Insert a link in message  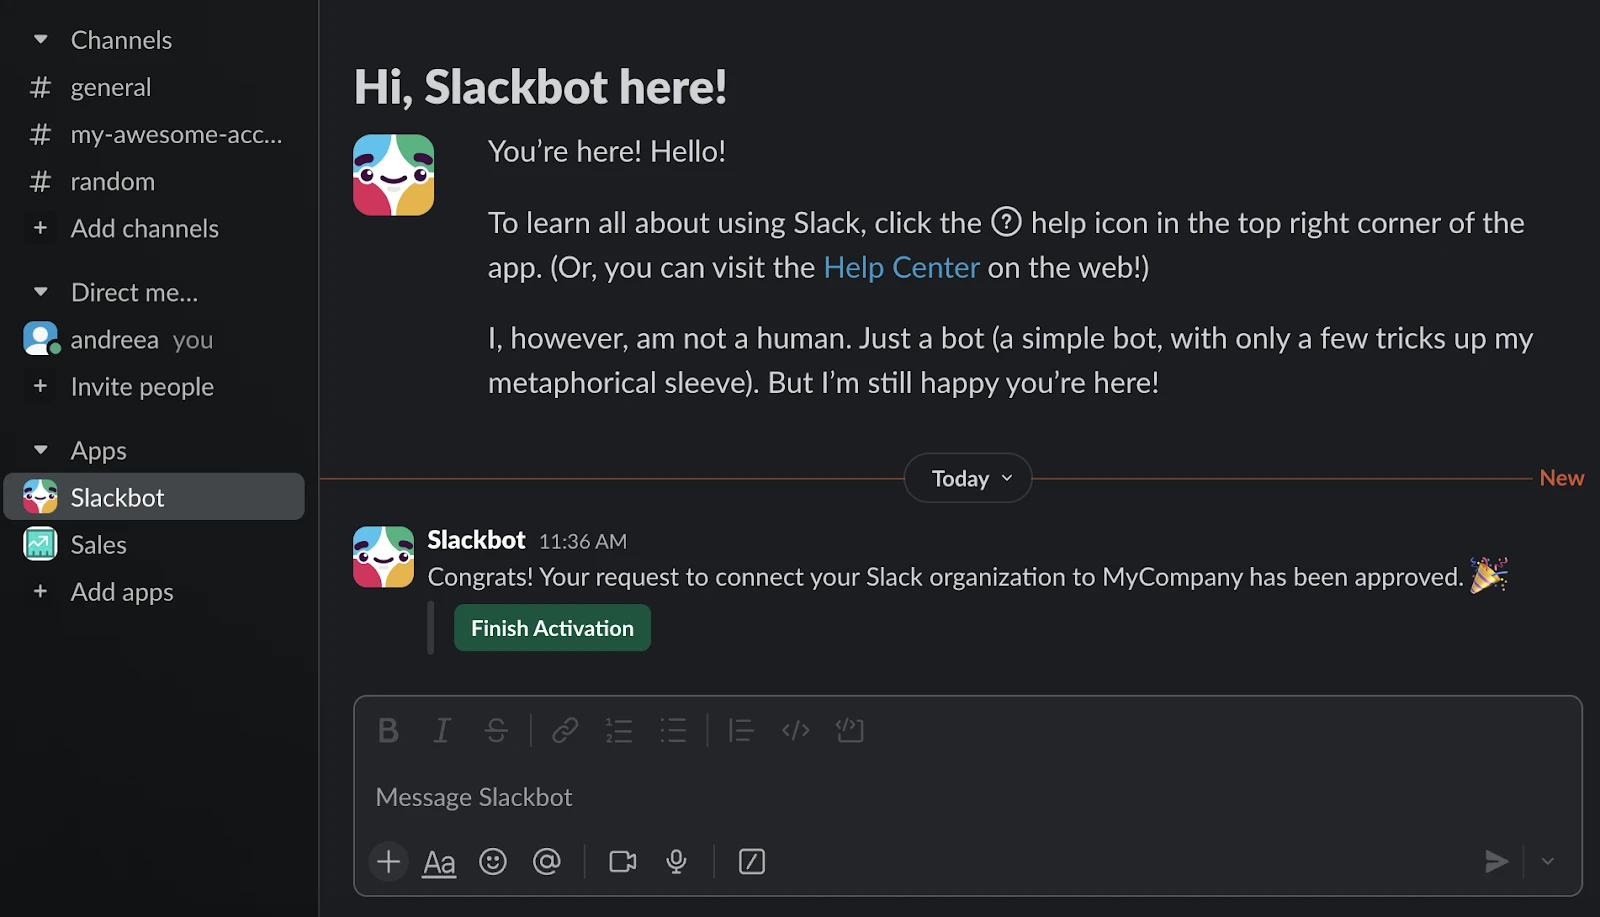[565, 731]
